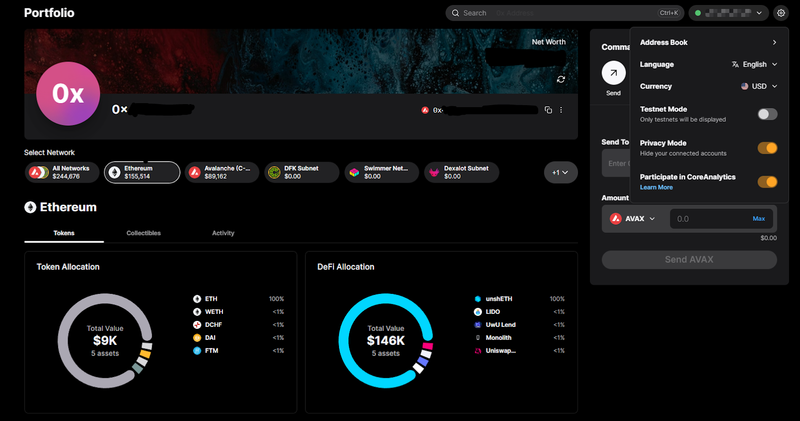Click the Net Worth label
This screenshot has height=421, width=800.
[548, 42]
